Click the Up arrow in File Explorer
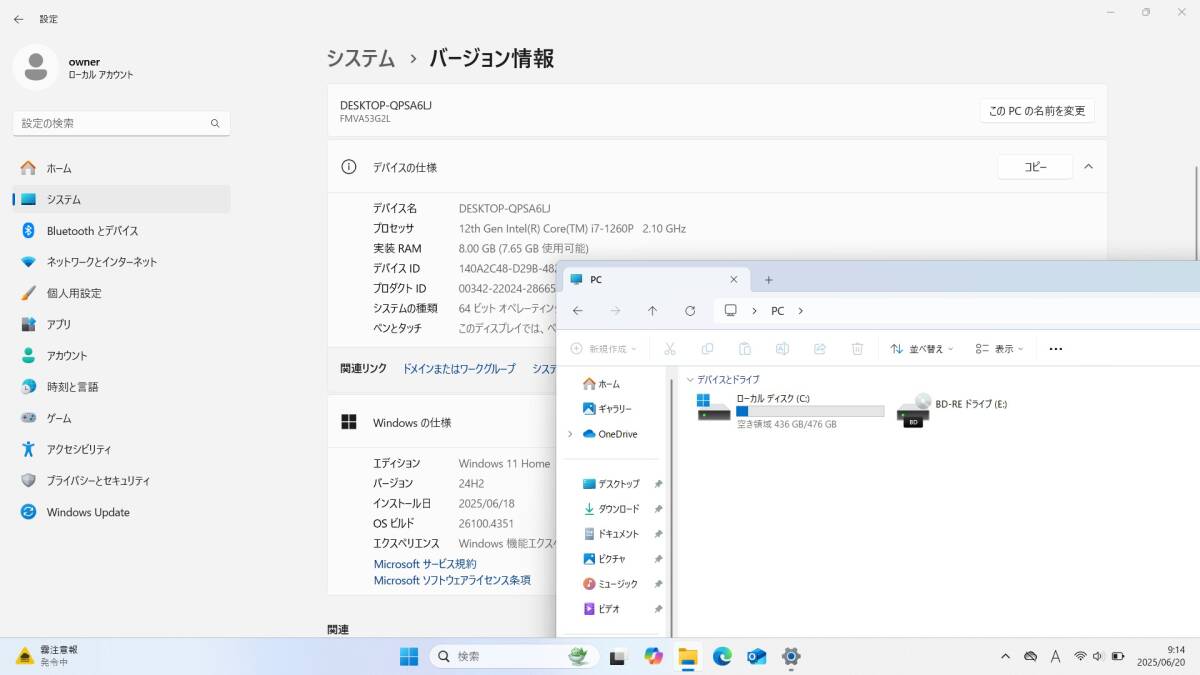 click(x=652, y=311)
